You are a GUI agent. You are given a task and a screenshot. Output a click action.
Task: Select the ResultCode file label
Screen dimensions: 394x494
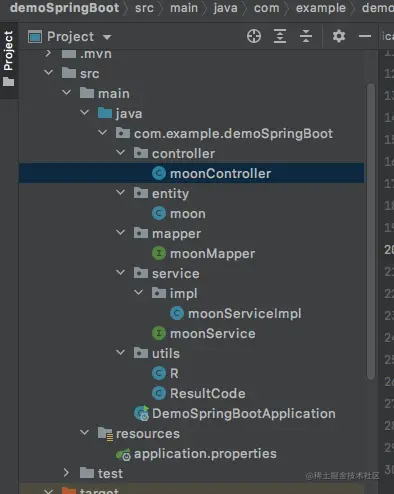coord(208,393)
